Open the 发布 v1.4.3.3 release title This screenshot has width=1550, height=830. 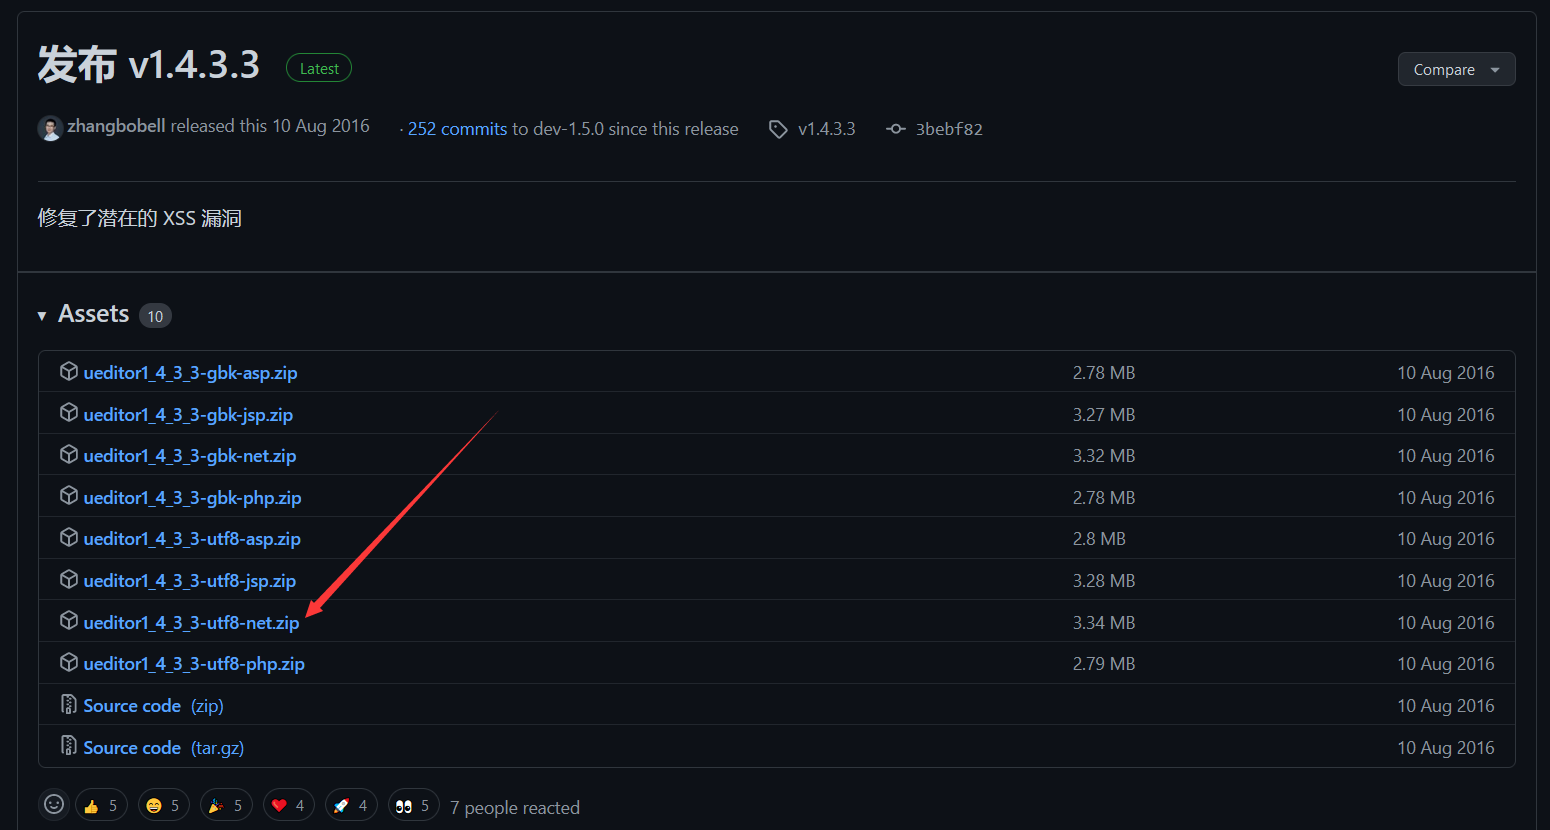(x=149, y=65)
